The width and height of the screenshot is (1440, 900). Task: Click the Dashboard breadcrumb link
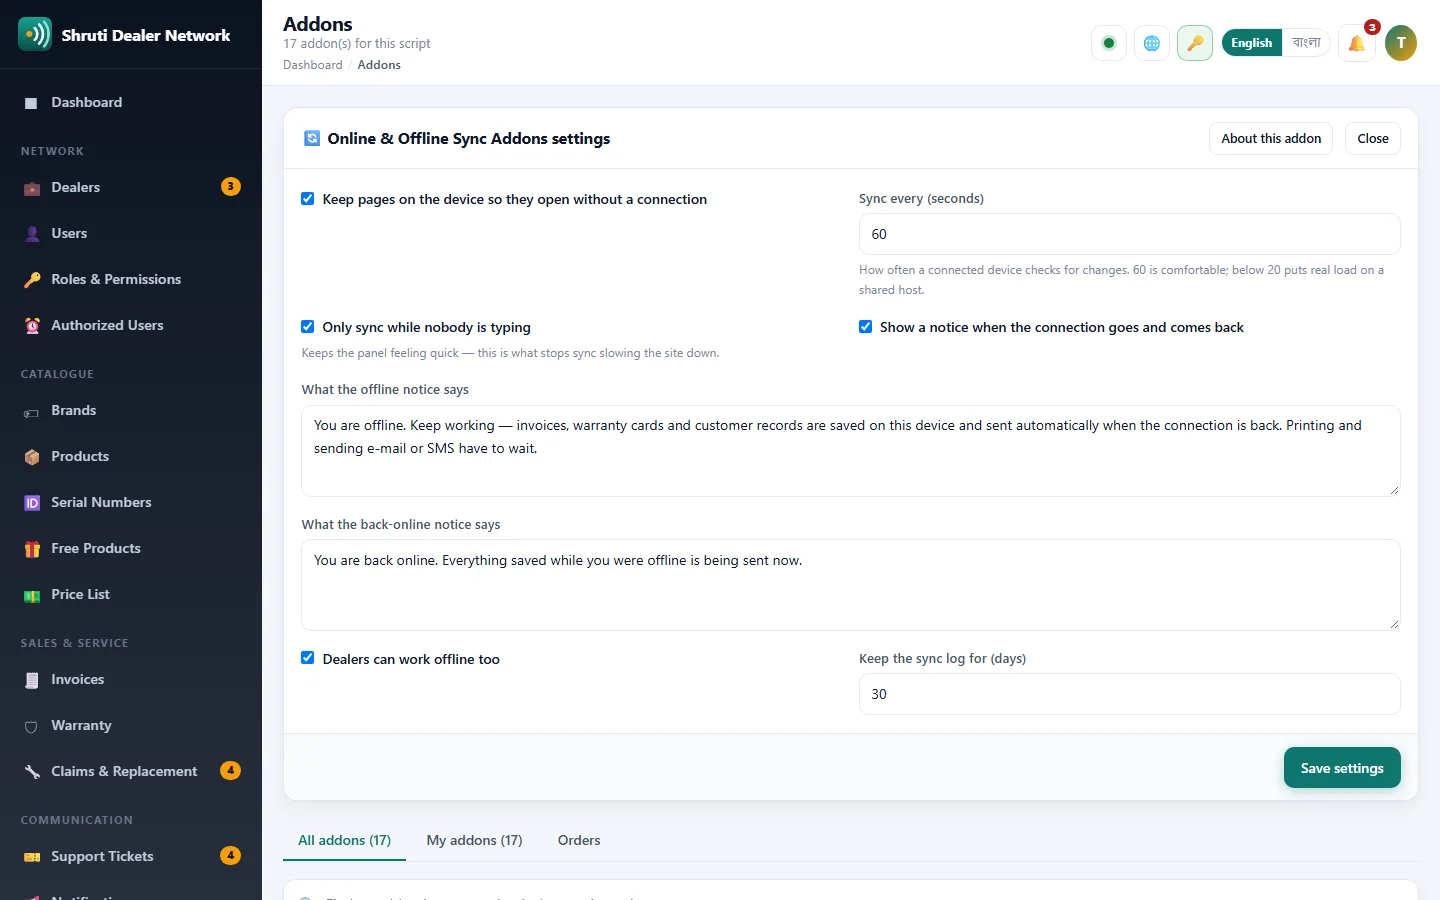[x=313, y=65]
